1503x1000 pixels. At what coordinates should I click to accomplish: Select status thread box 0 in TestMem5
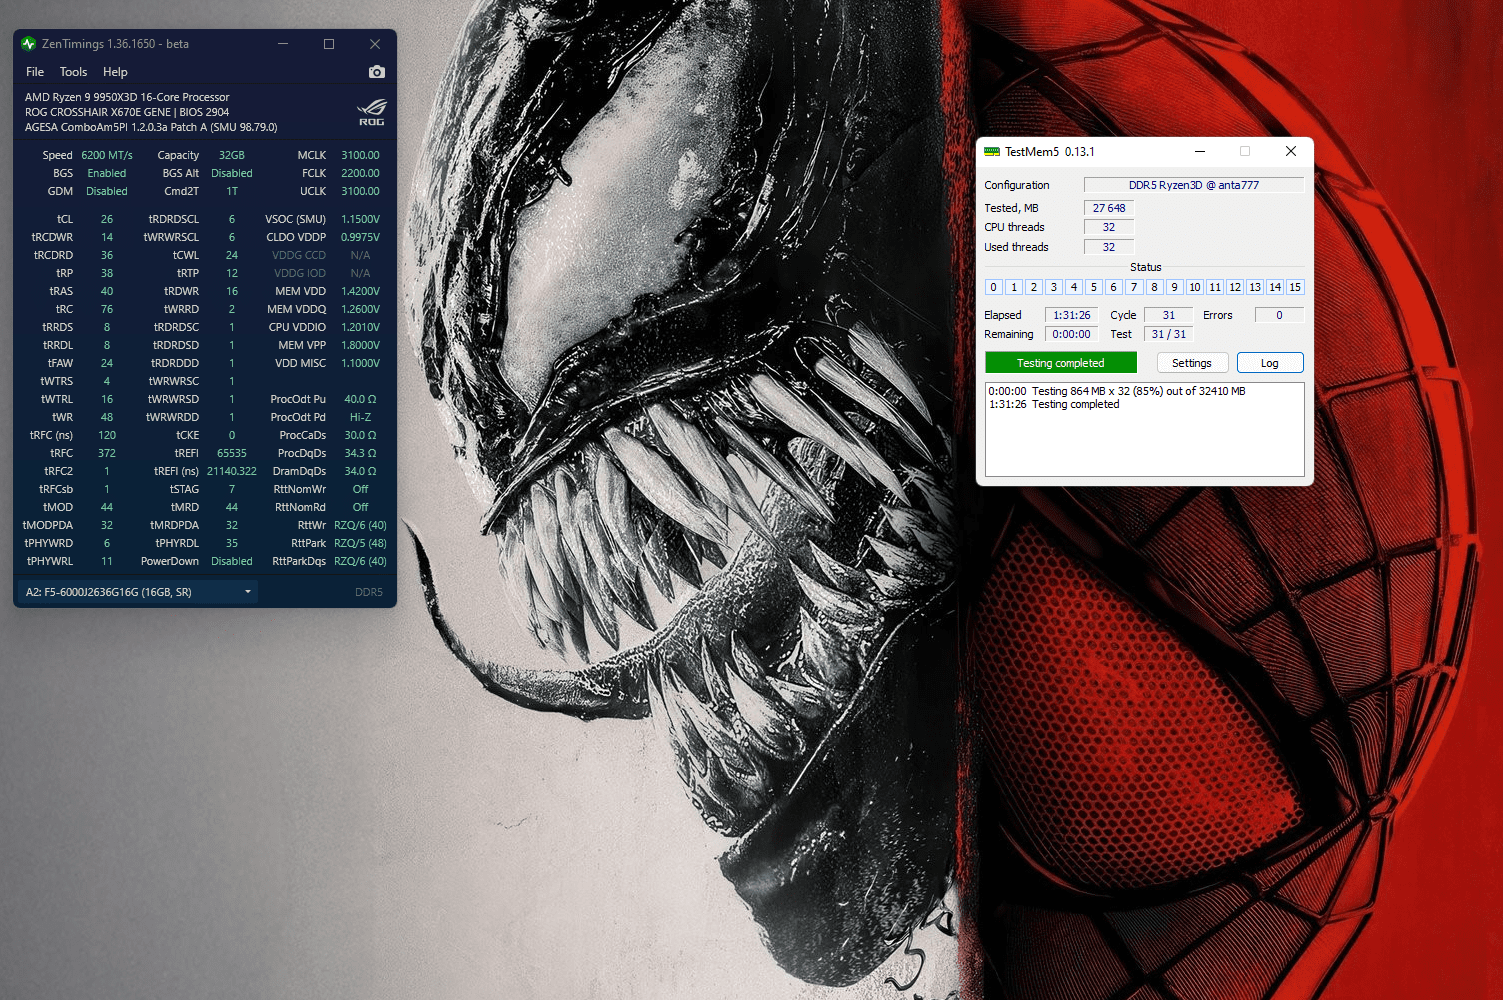click(993, 287)
